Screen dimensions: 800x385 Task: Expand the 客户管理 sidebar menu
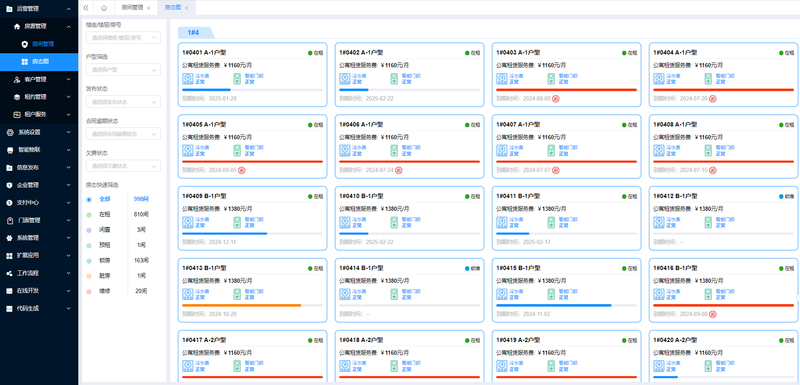(x=39, y=80)
